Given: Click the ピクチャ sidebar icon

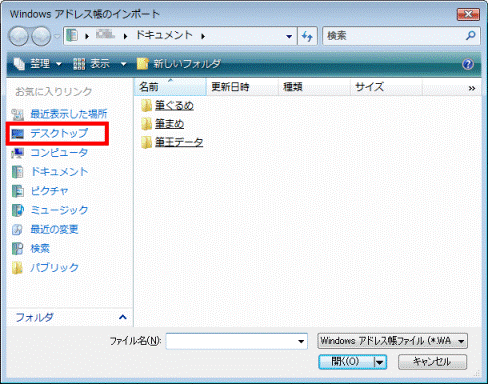Looking at the screenshot, I should (17, 191).
